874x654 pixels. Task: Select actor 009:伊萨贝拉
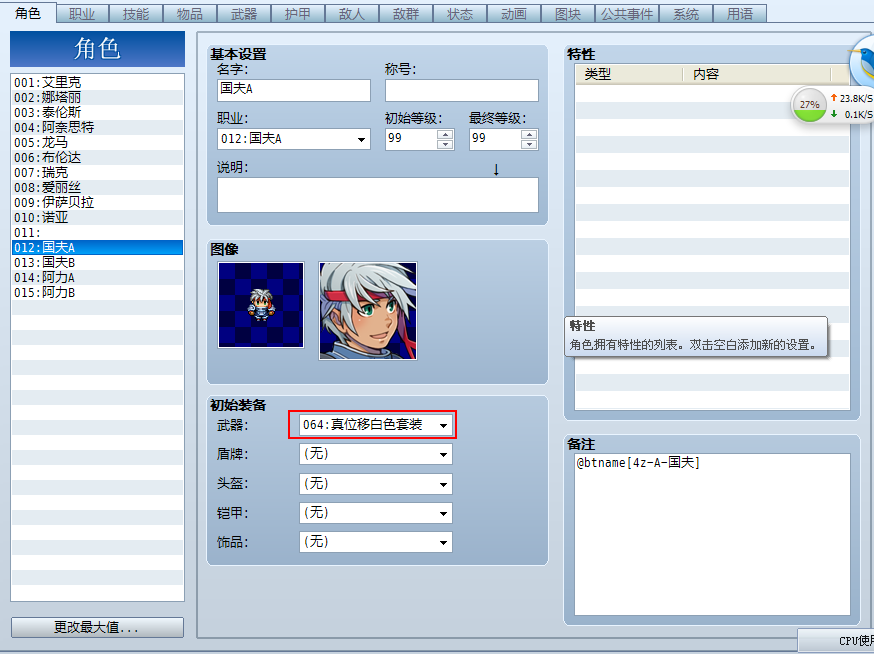click(98, 202)
